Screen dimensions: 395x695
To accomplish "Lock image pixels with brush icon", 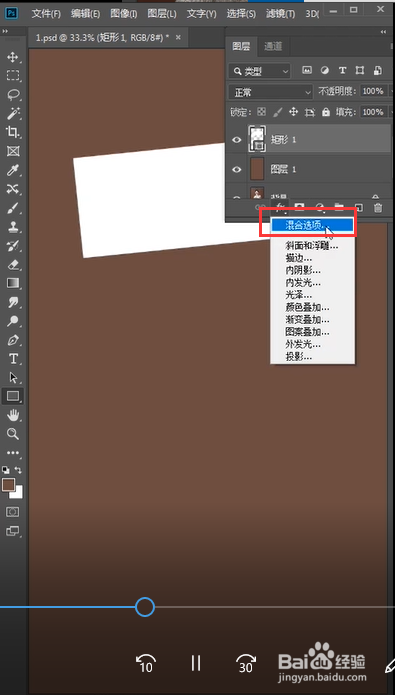I will [x=278, y=112].
